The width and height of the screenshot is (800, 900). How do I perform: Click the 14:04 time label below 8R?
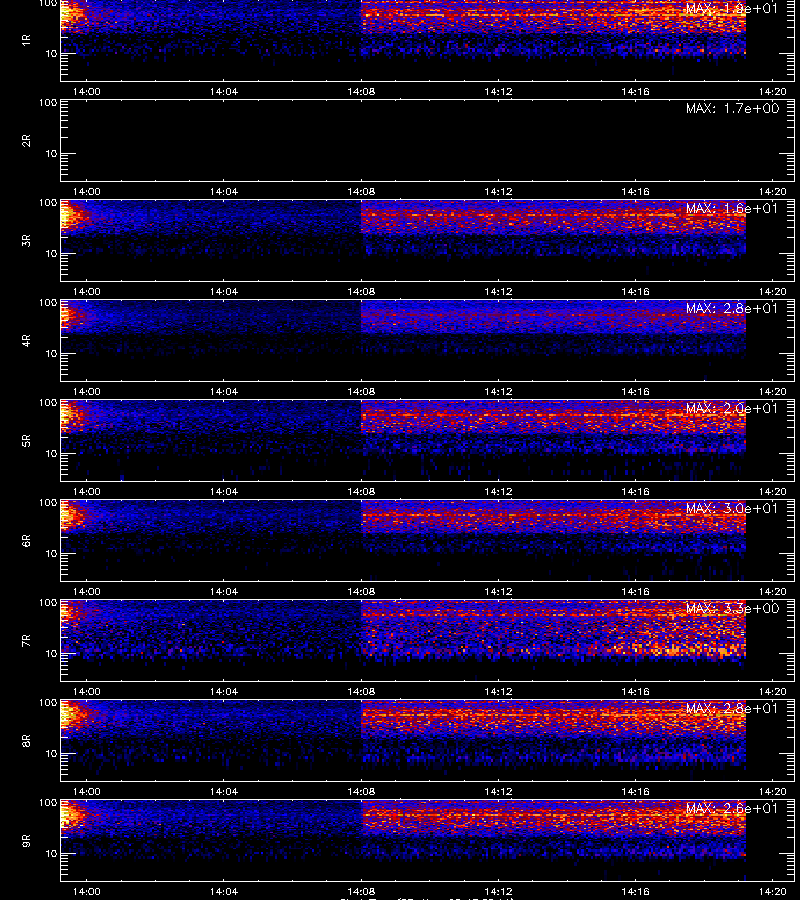coord(224,792)
